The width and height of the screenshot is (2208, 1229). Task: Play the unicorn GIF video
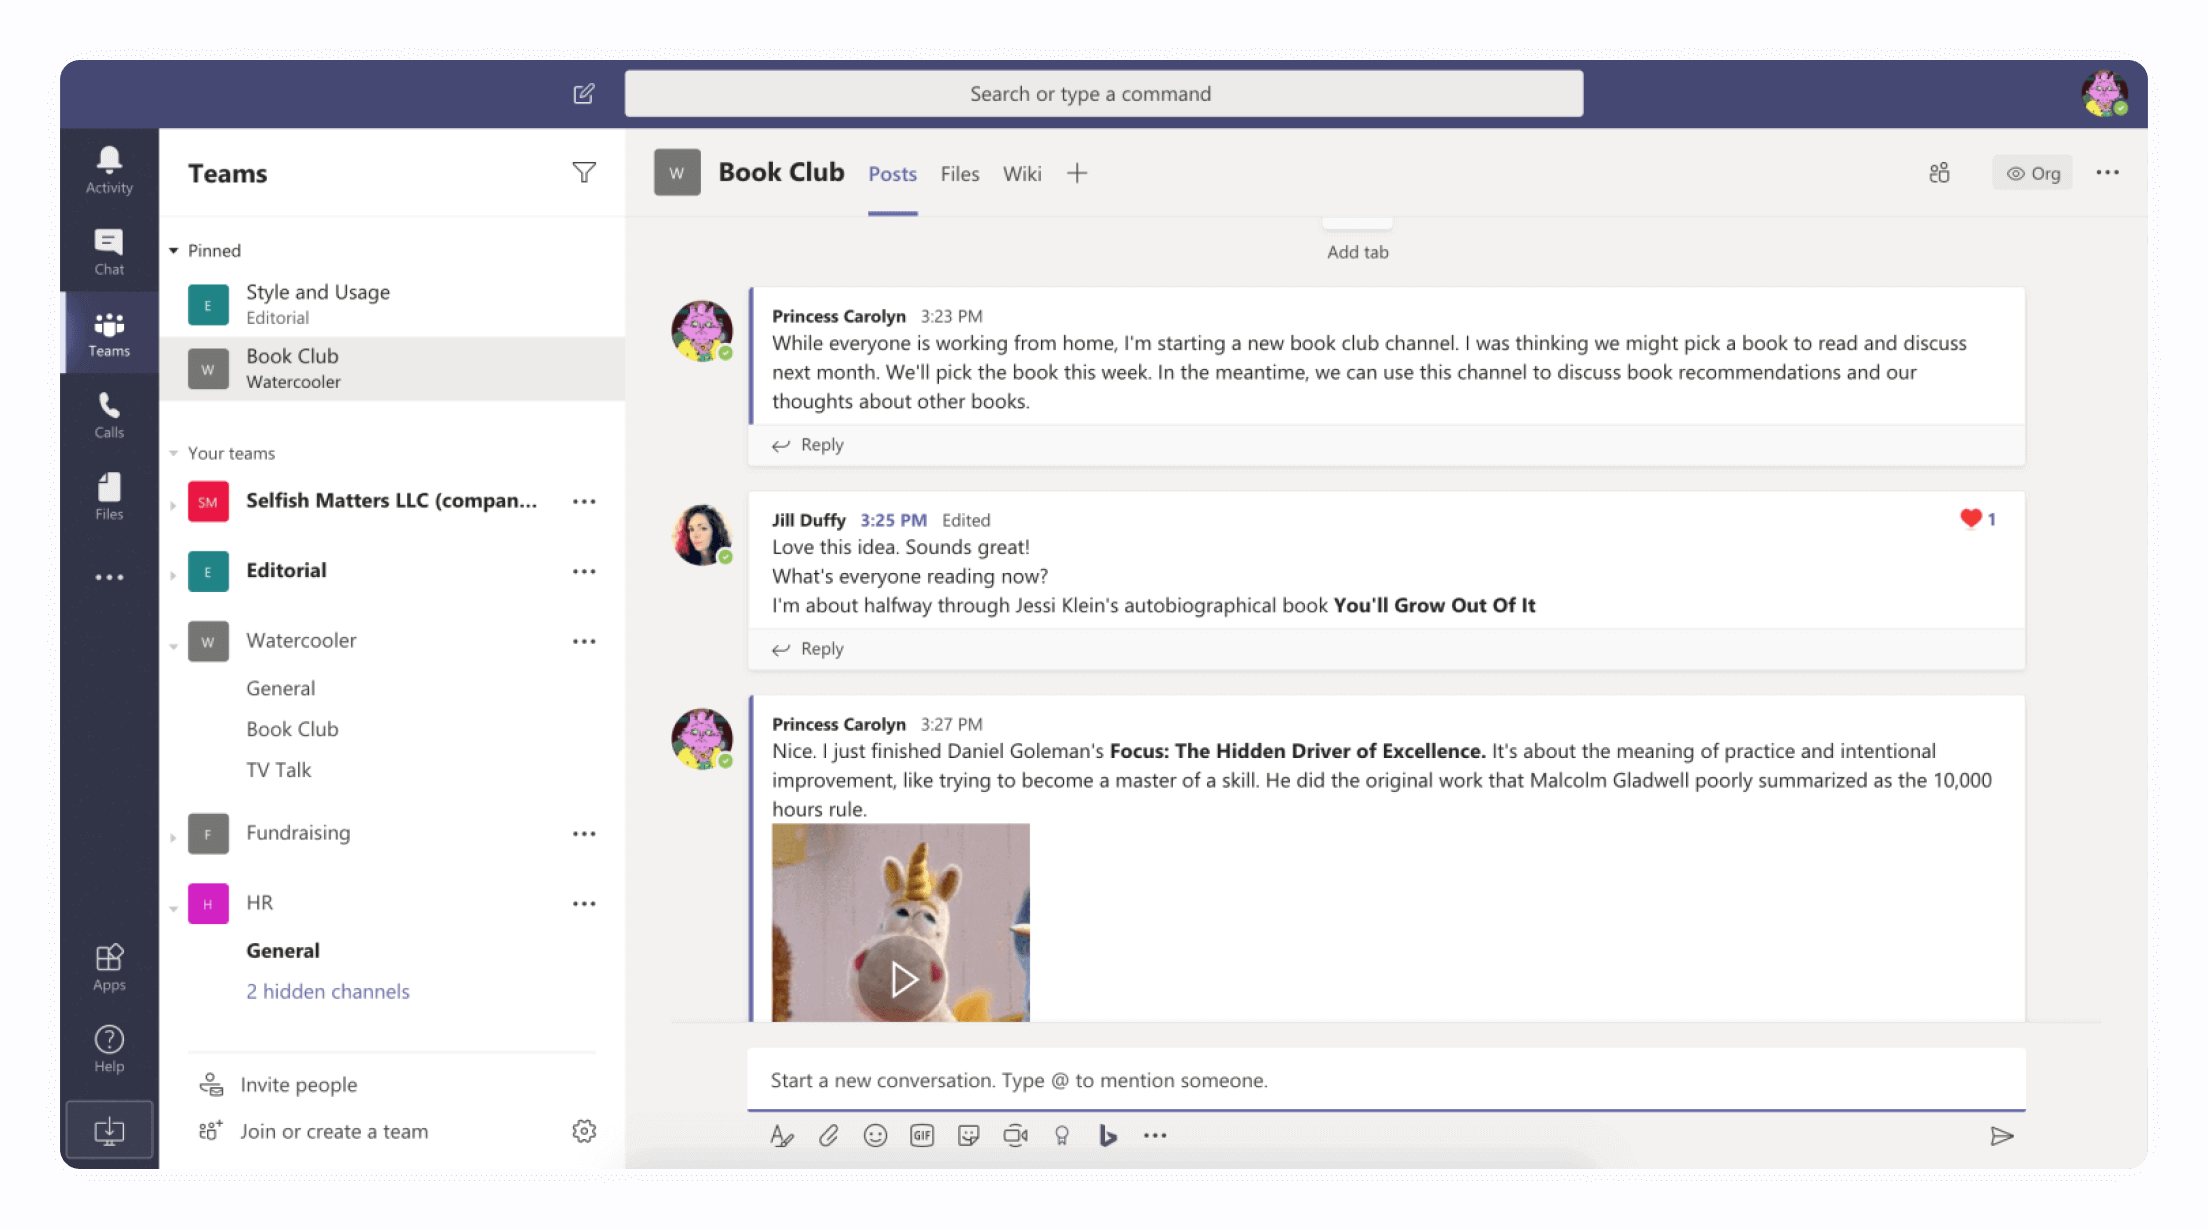click(903, 979)
